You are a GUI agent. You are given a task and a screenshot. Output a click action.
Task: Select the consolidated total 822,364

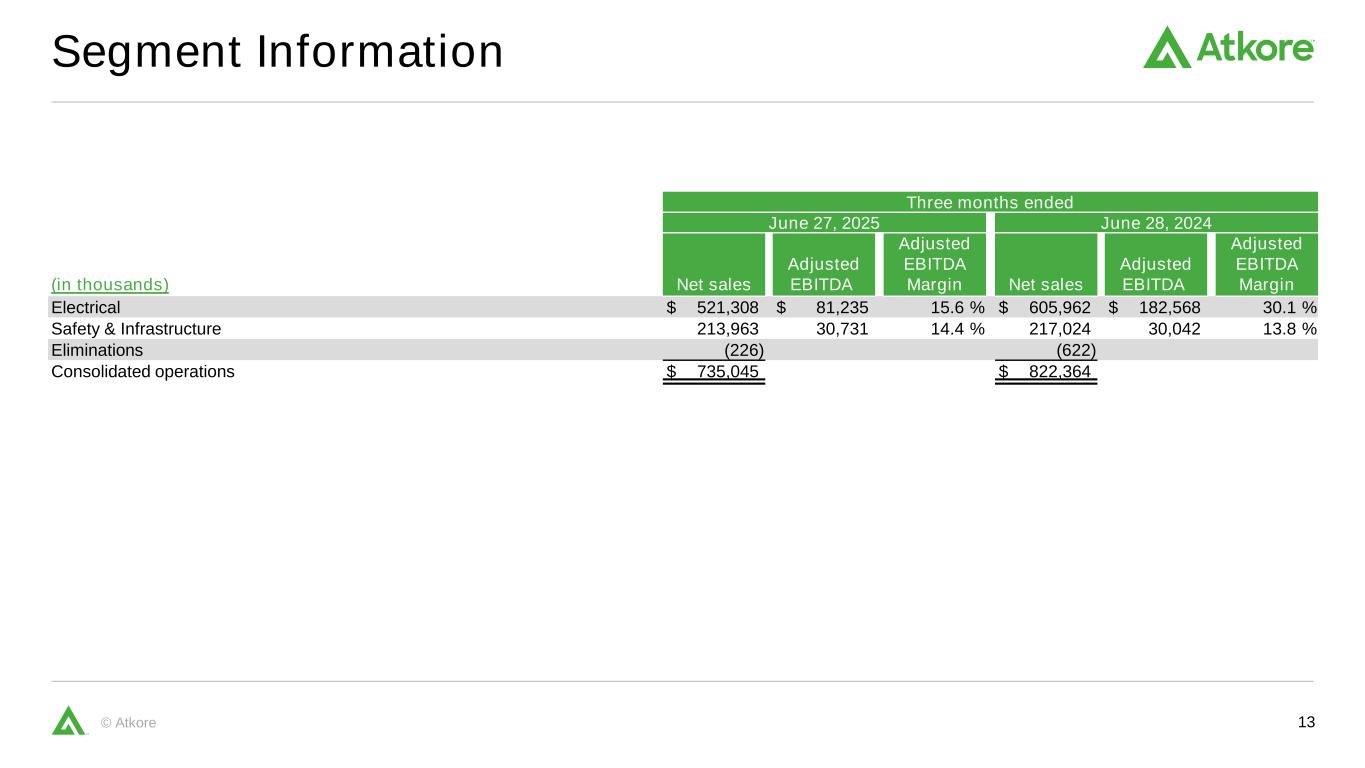pos(1059,372)
